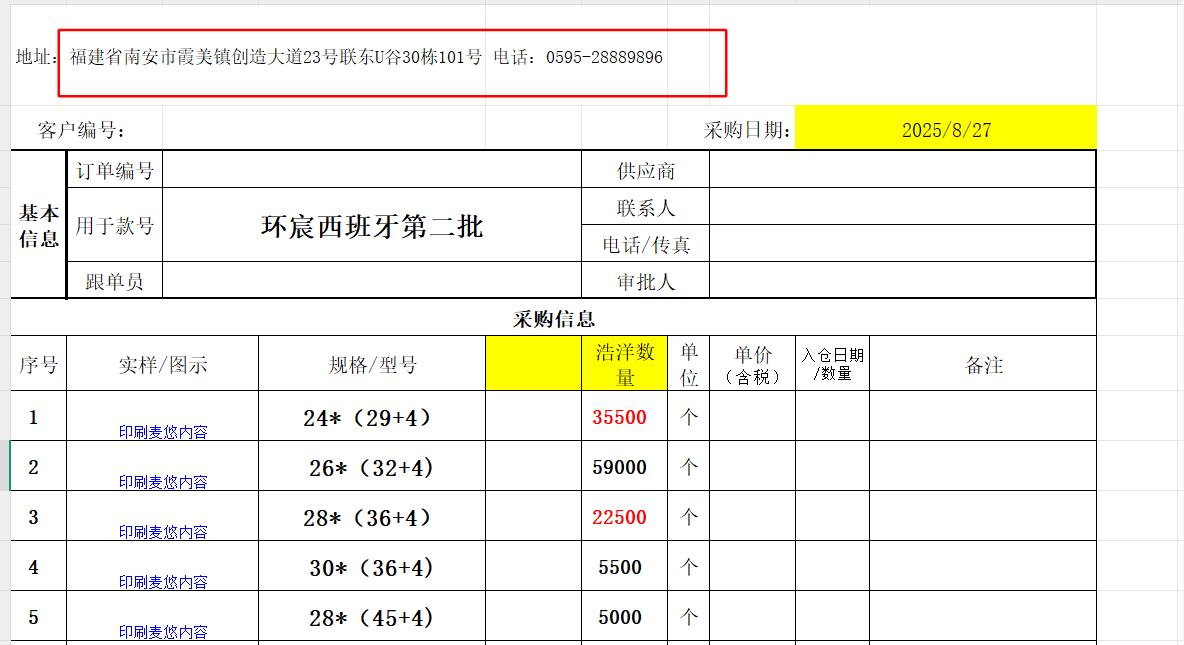Click the spec cell 30*(36+4)
The height and width of the screenshot is (645, 1184).
pos(371,567)
